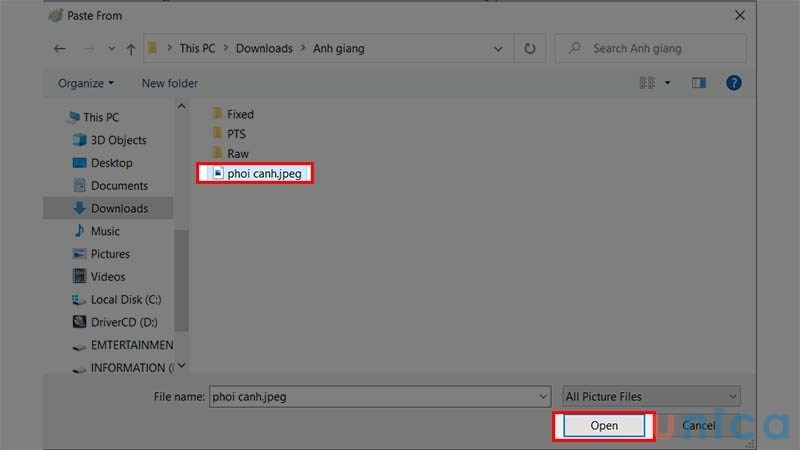Screen dimensions: 800x450
Task: Click Downloads in address breadcrumb
Action: click(264, 48)
